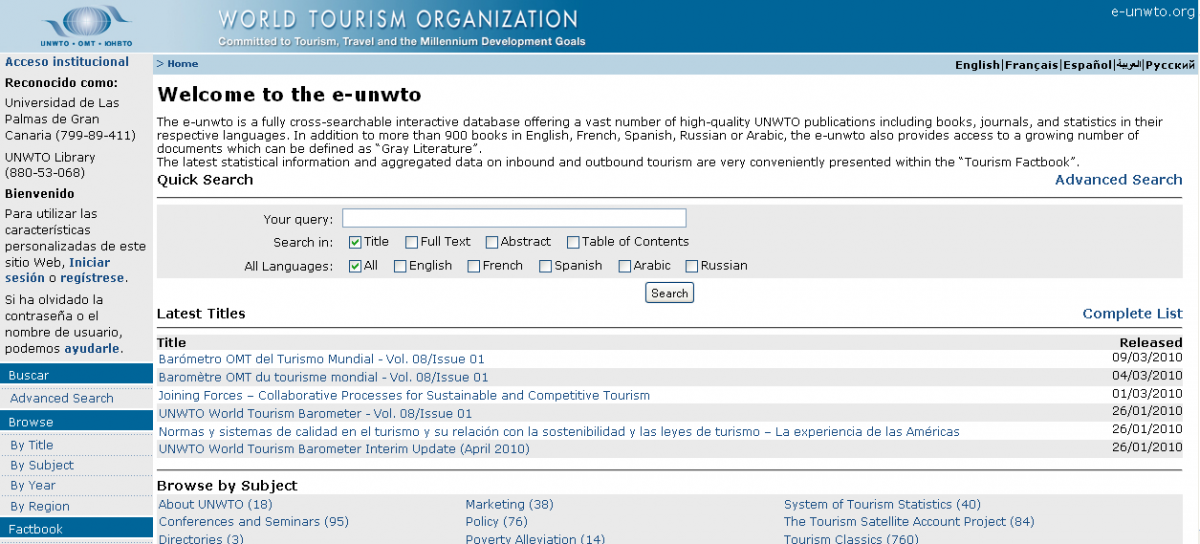Screen dimensions: 1200x544
Task: Enable the Full Text checkbox
Action: click(411, 242)
